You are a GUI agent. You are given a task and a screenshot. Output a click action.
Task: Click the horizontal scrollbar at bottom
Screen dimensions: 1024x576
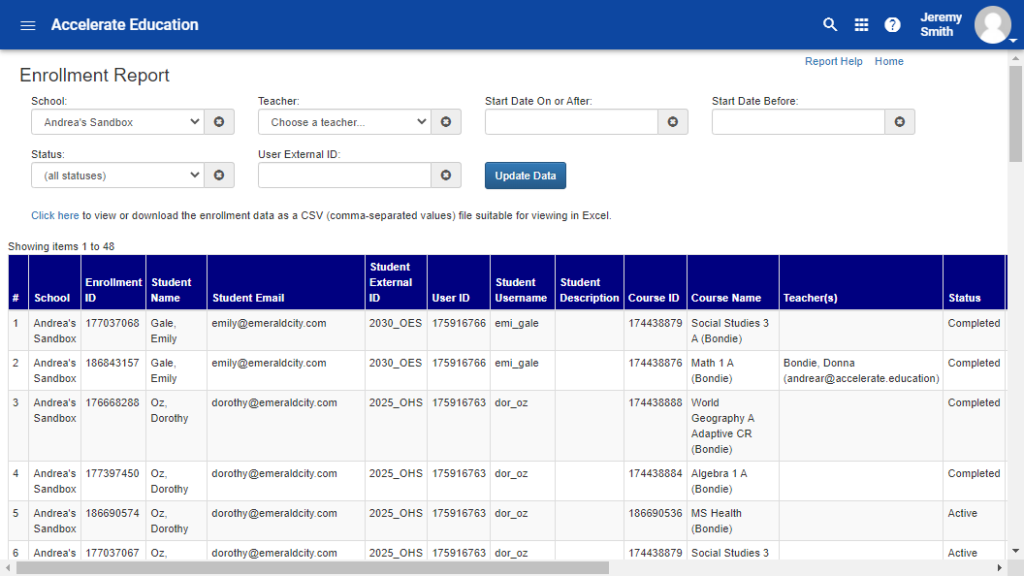312,568
